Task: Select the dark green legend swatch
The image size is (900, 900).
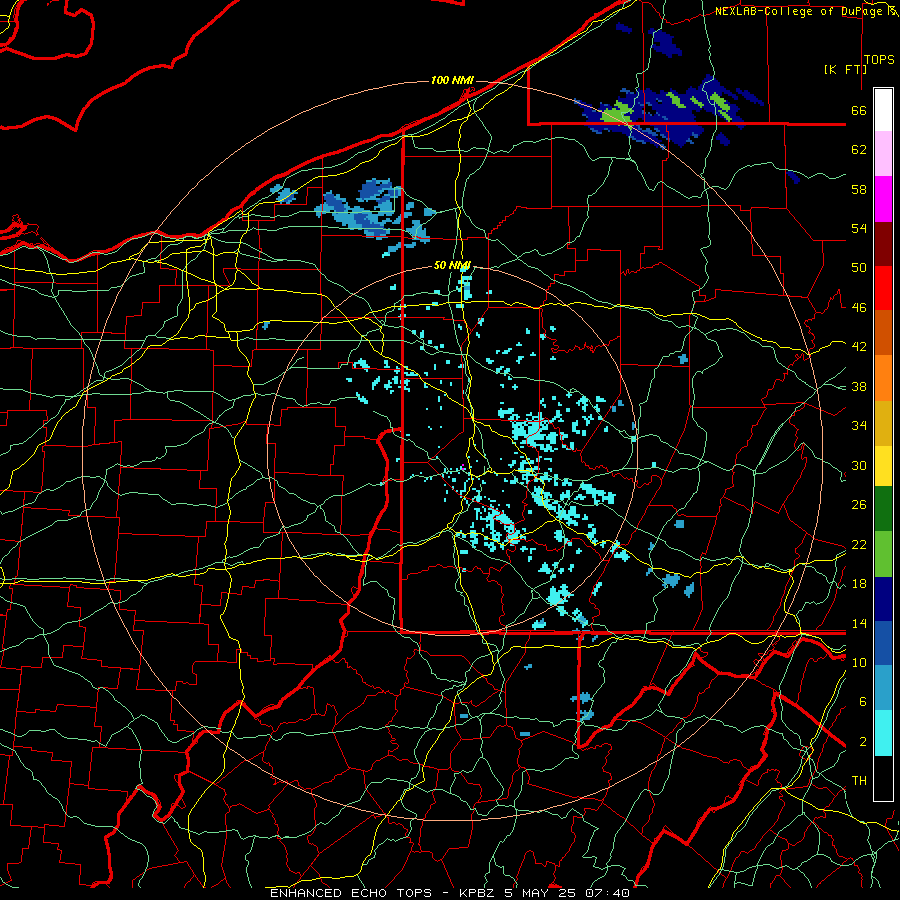Action: [x=883, y=509]
